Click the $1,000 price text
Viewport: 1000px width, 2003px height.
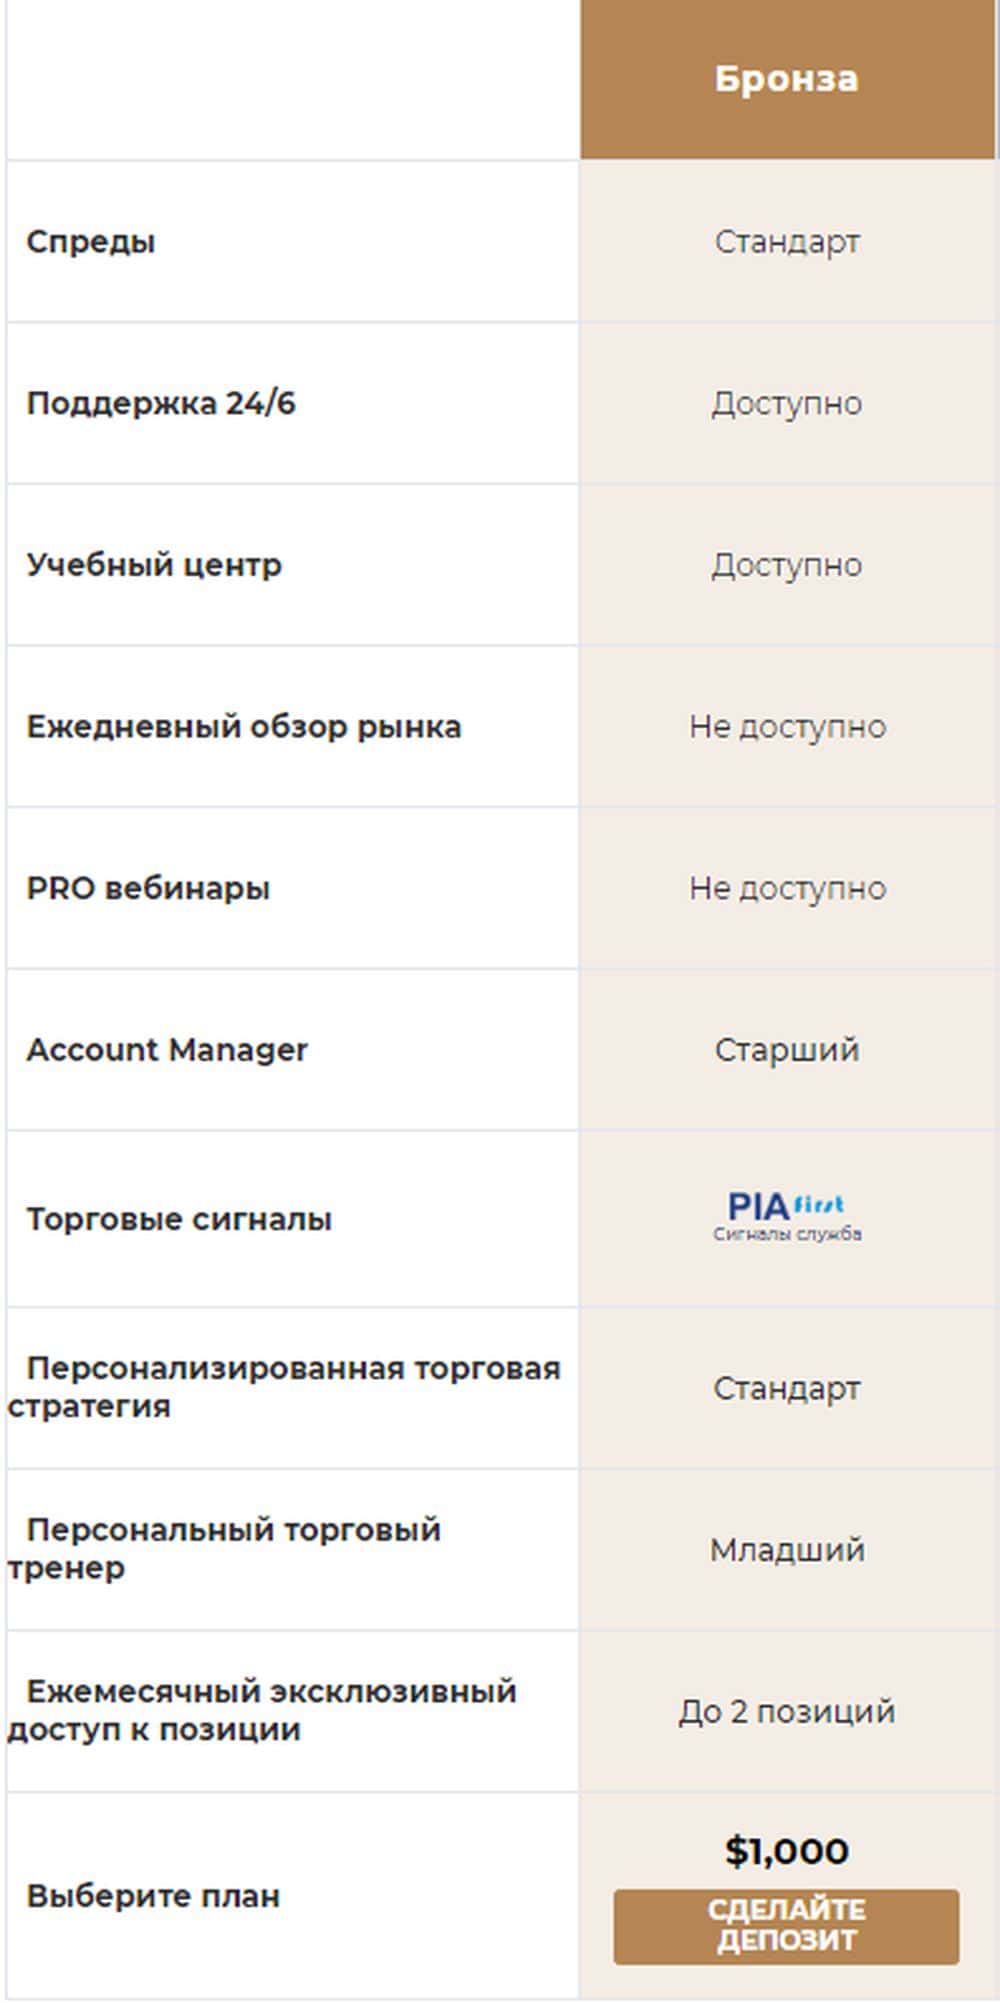[x=787, y=1851]
